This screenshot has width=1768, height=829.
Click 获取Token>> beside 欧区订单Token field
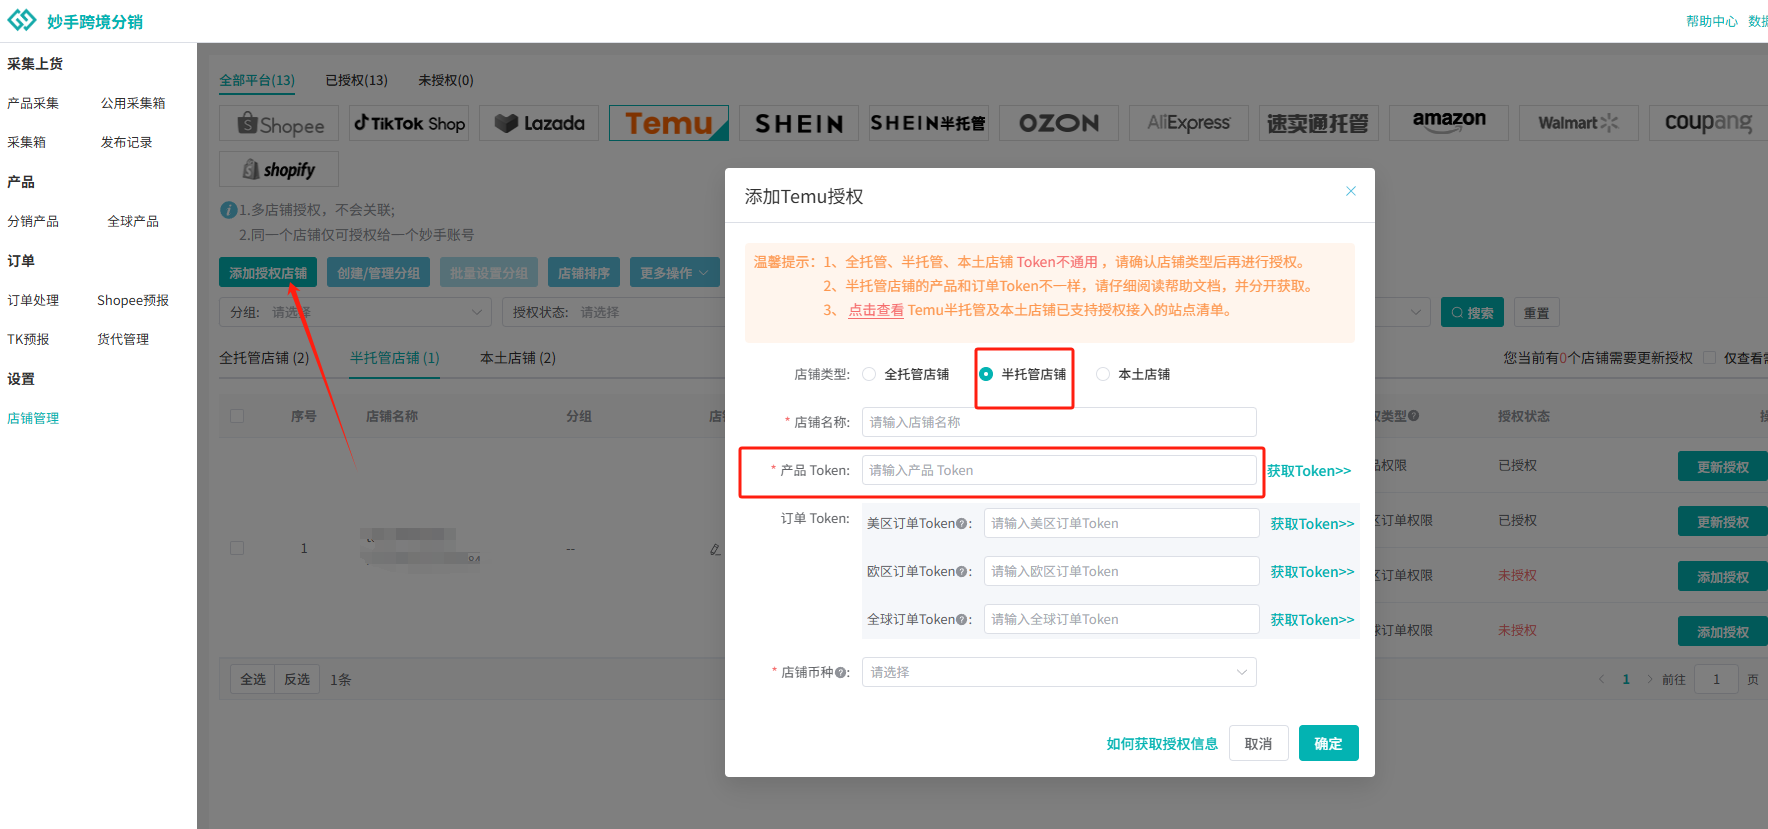click(x=1312, y=571)
